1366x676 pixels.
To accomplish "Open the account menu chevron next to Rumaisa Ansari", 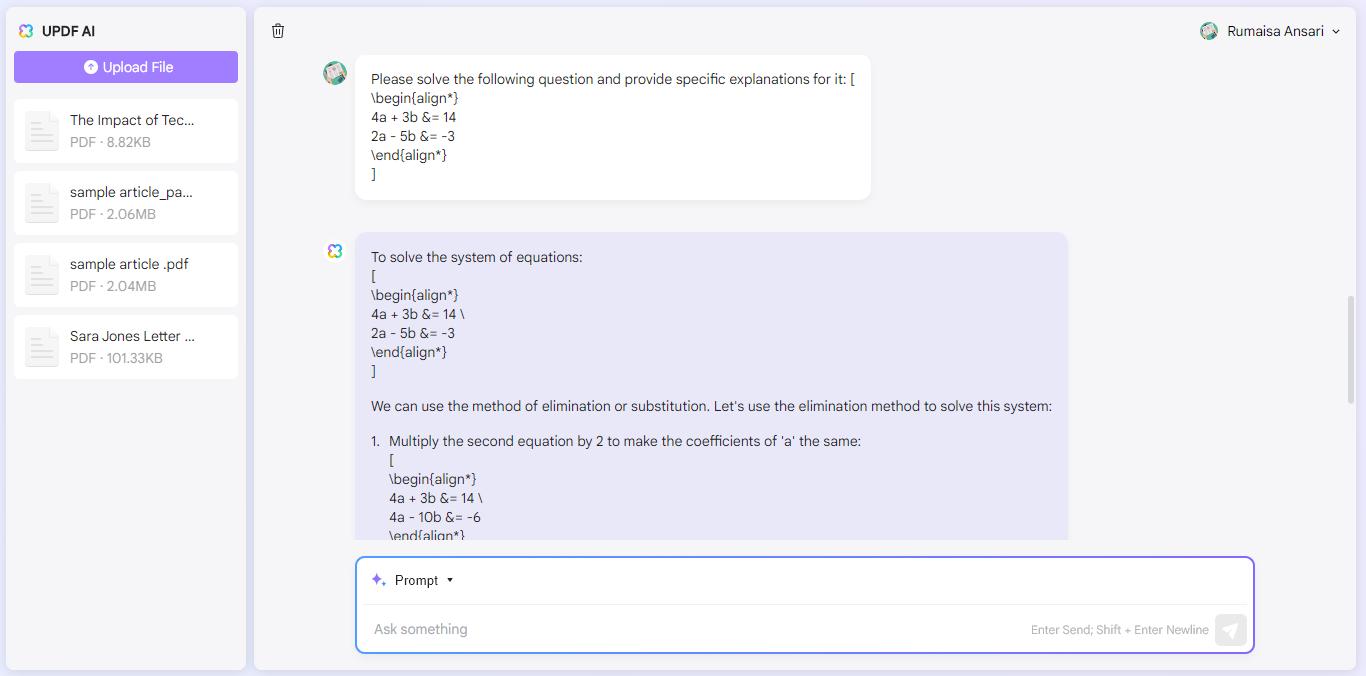I will (1336, 32).
